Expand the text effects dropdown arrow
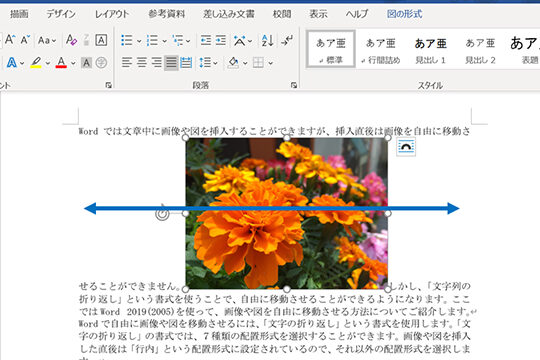The height and width of the screenshot is (360, 540). [x=22, y=63]
